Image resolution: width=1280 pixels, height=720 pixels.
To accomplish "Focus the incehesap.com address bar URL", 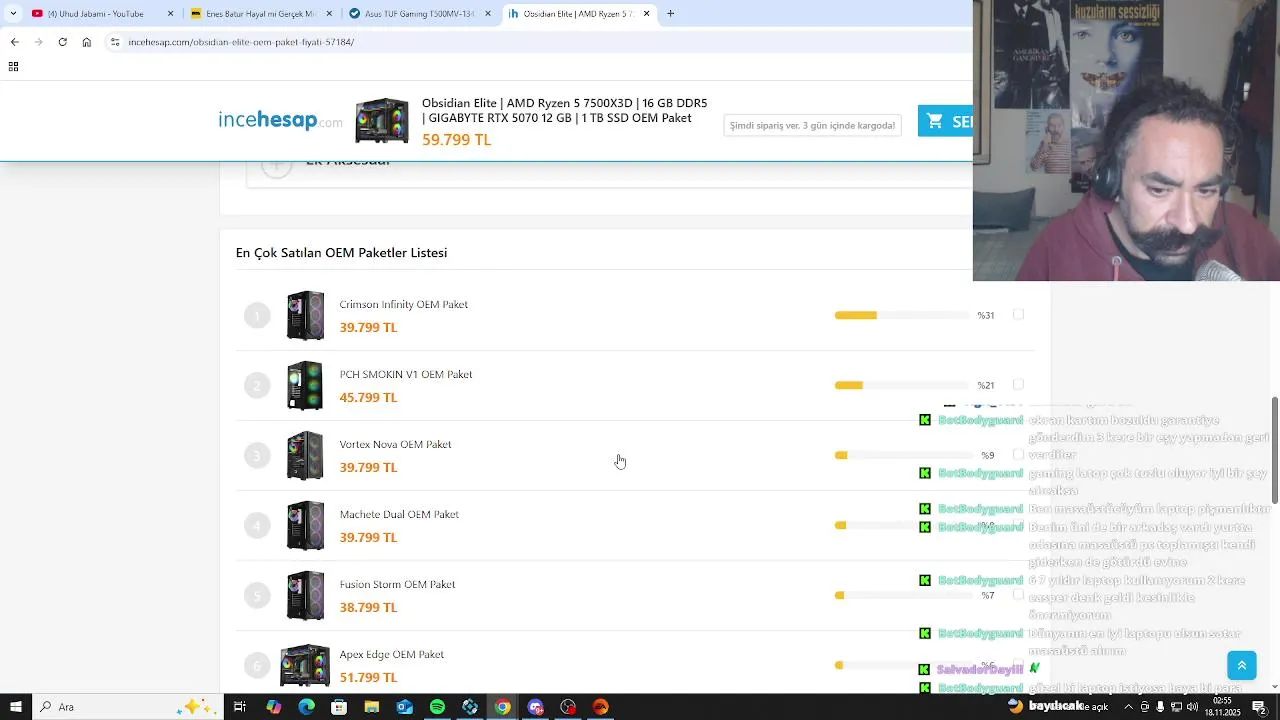I will 241,42.
